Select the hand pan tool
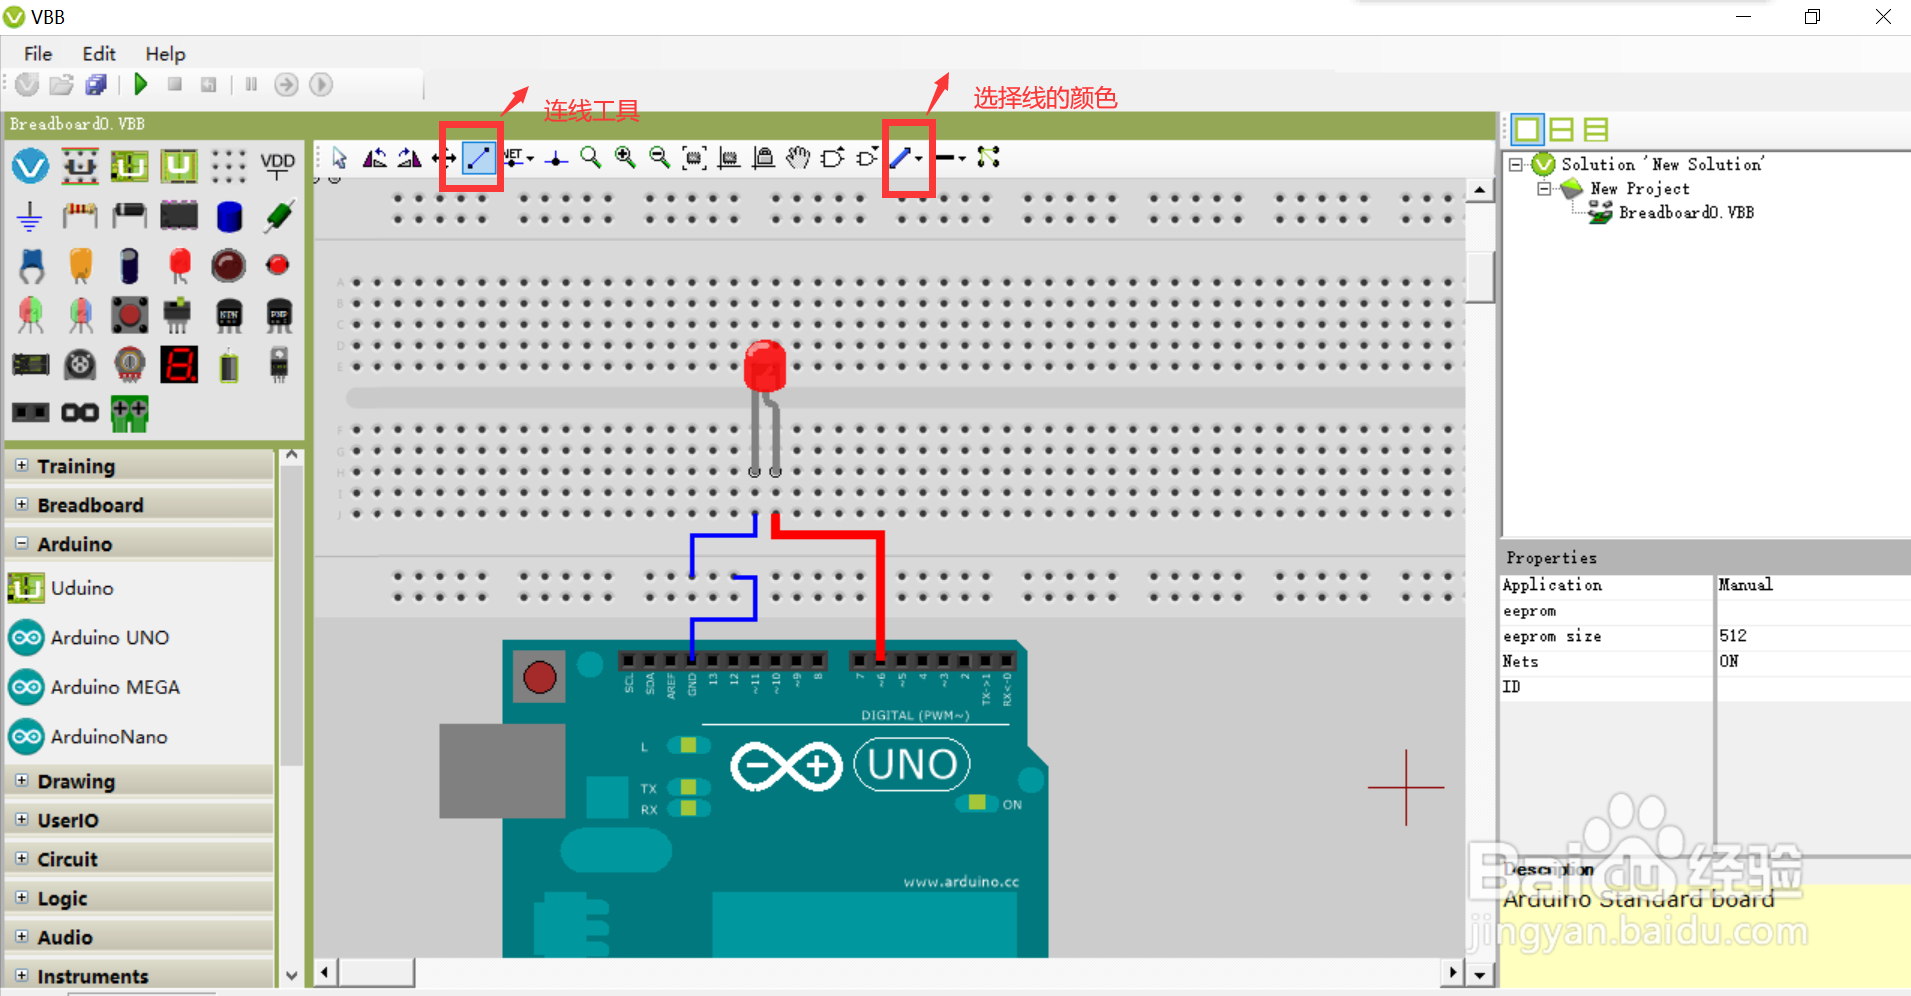This screenshot has width=1911, height=996. [797, 157]
